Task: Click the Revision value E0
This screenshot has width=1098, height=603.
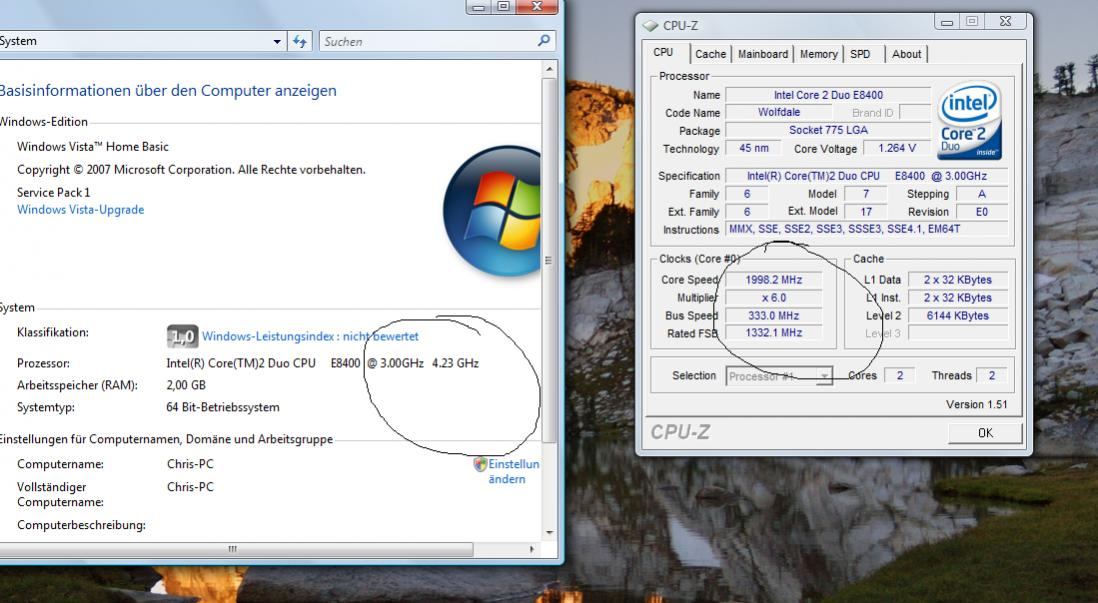Action: coord(981,212)
